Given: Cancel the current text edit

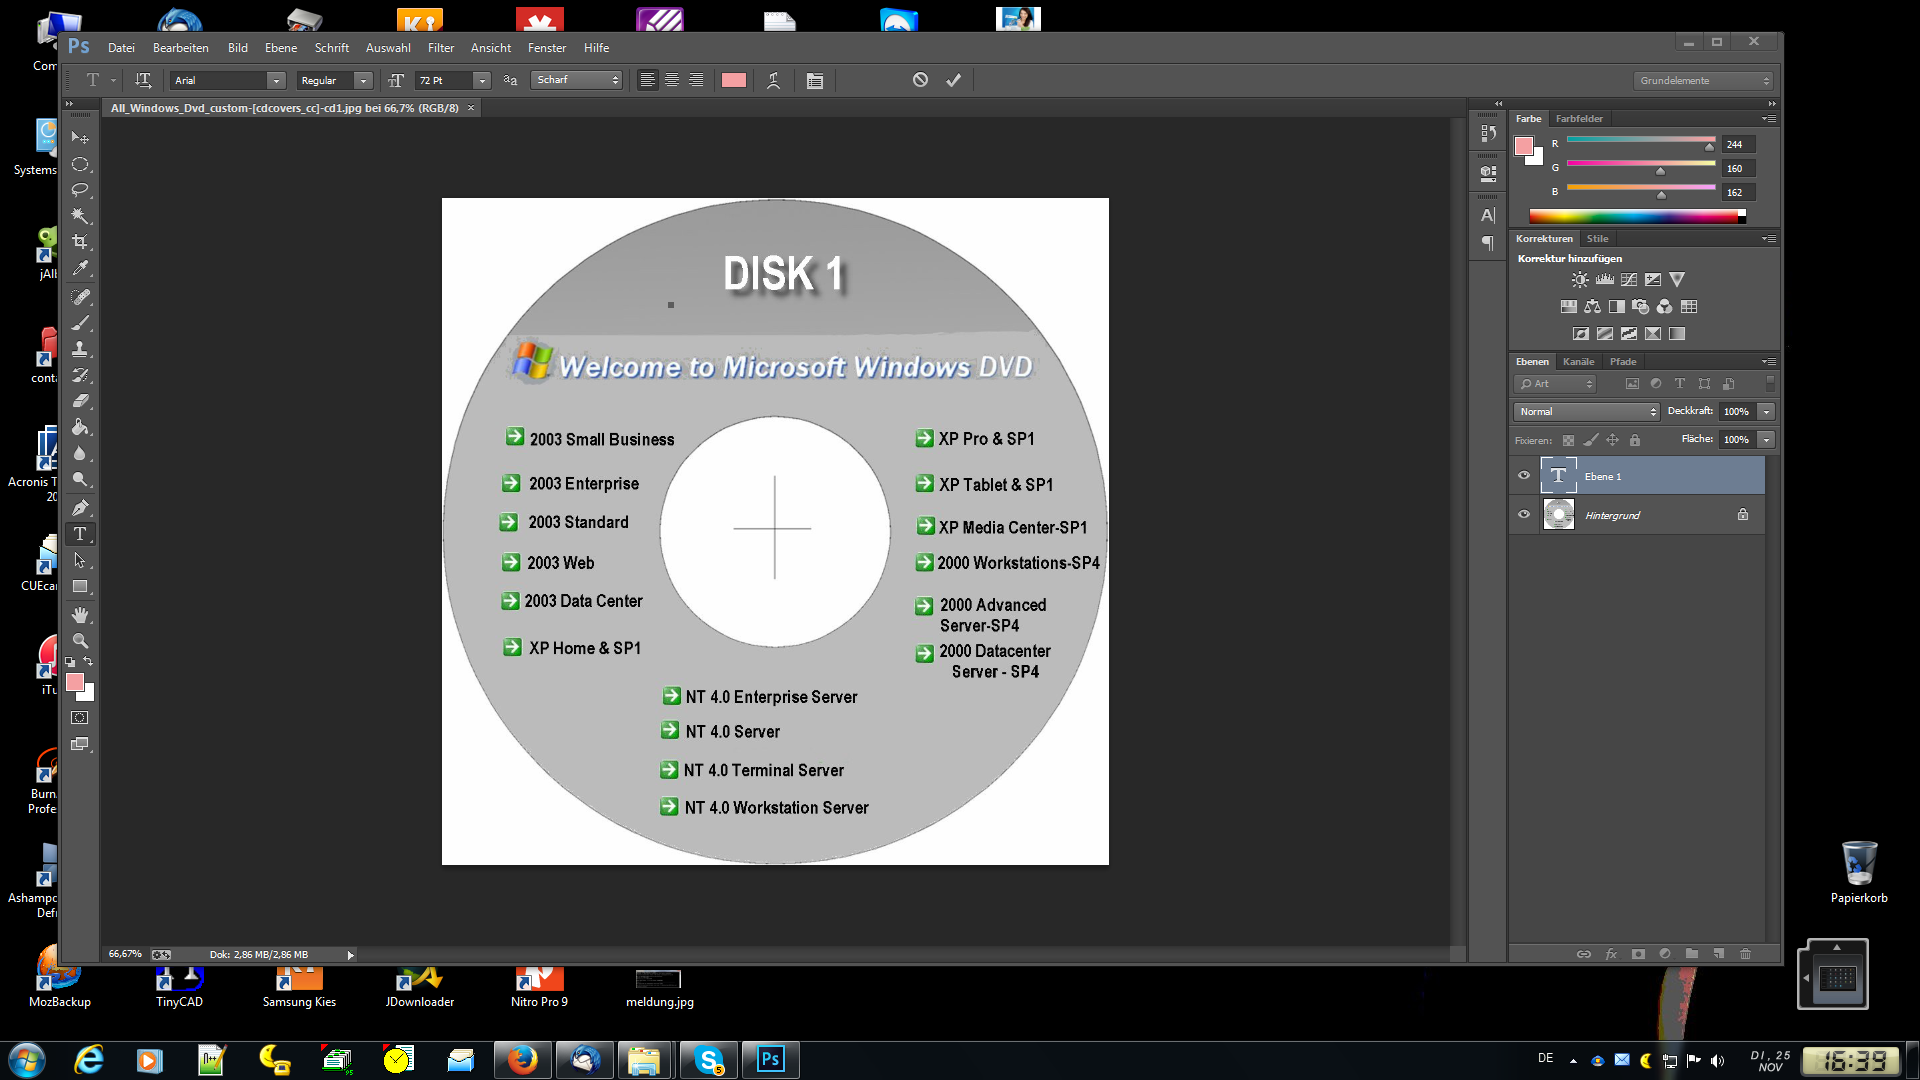Looking at the screenshot, I should [x=920, y=80].
